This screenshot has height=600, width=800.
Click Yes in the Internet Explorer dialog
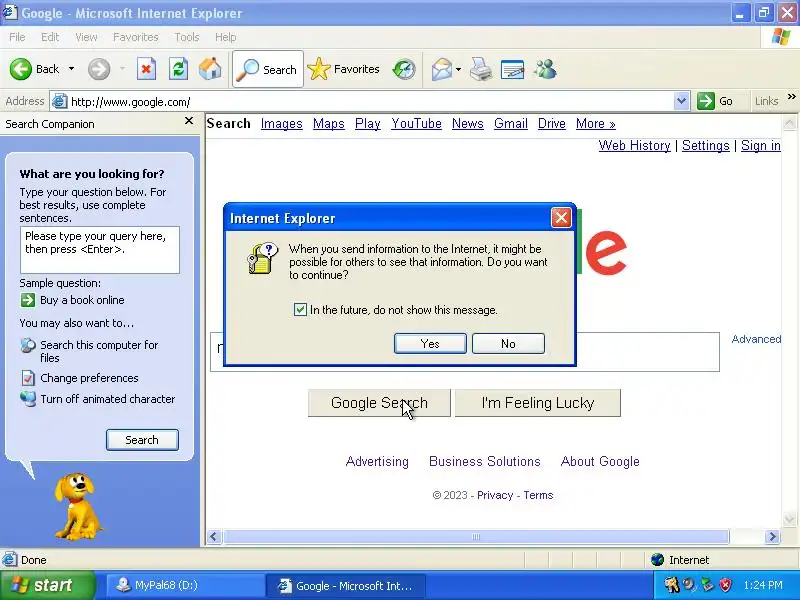pos(430,343)
